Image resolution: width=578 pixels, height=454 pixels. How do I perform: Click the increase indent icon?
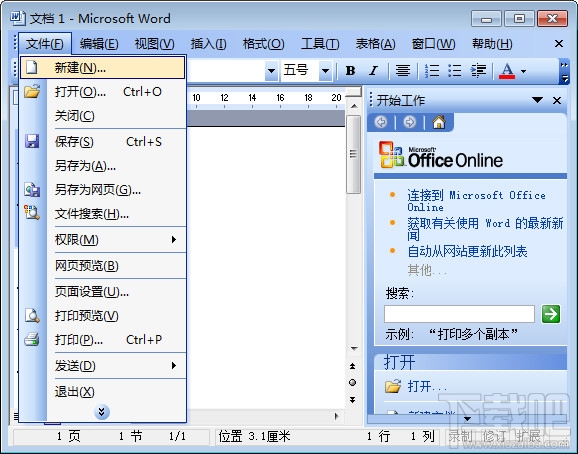(x=478, y=70)
